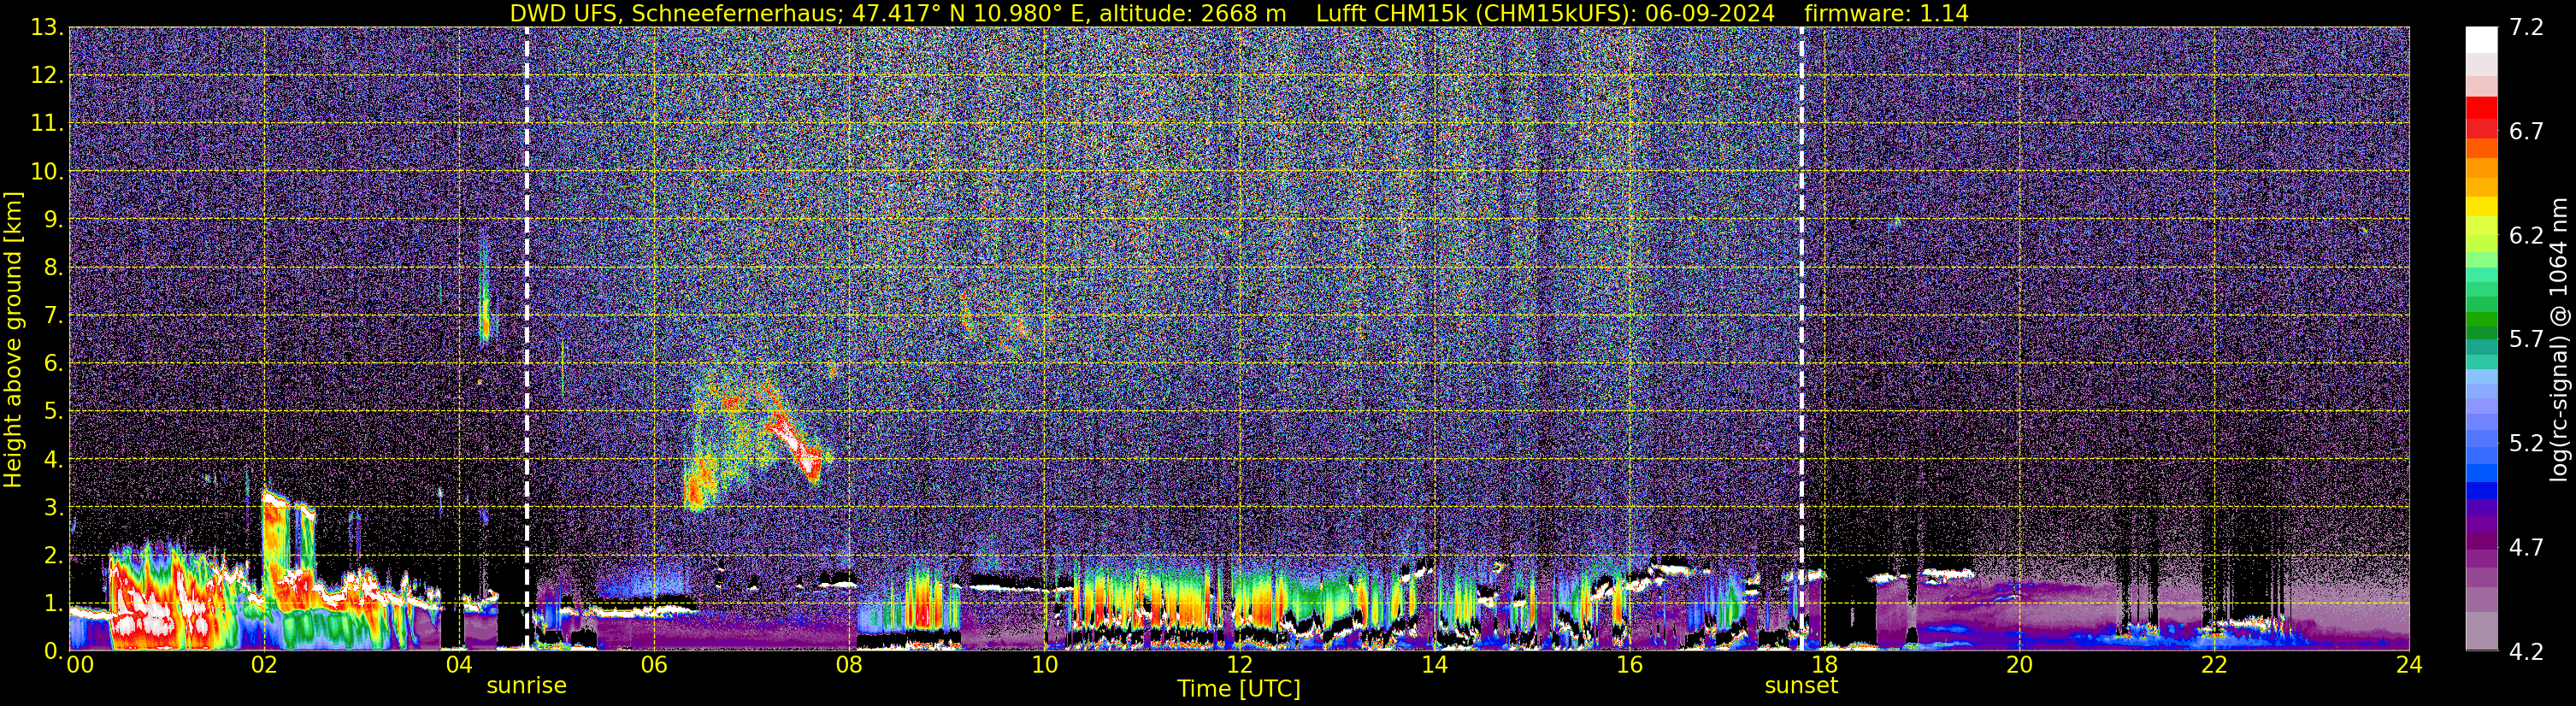
Task: Click the '06' tick on the time axis
Action: coord(654,666)
